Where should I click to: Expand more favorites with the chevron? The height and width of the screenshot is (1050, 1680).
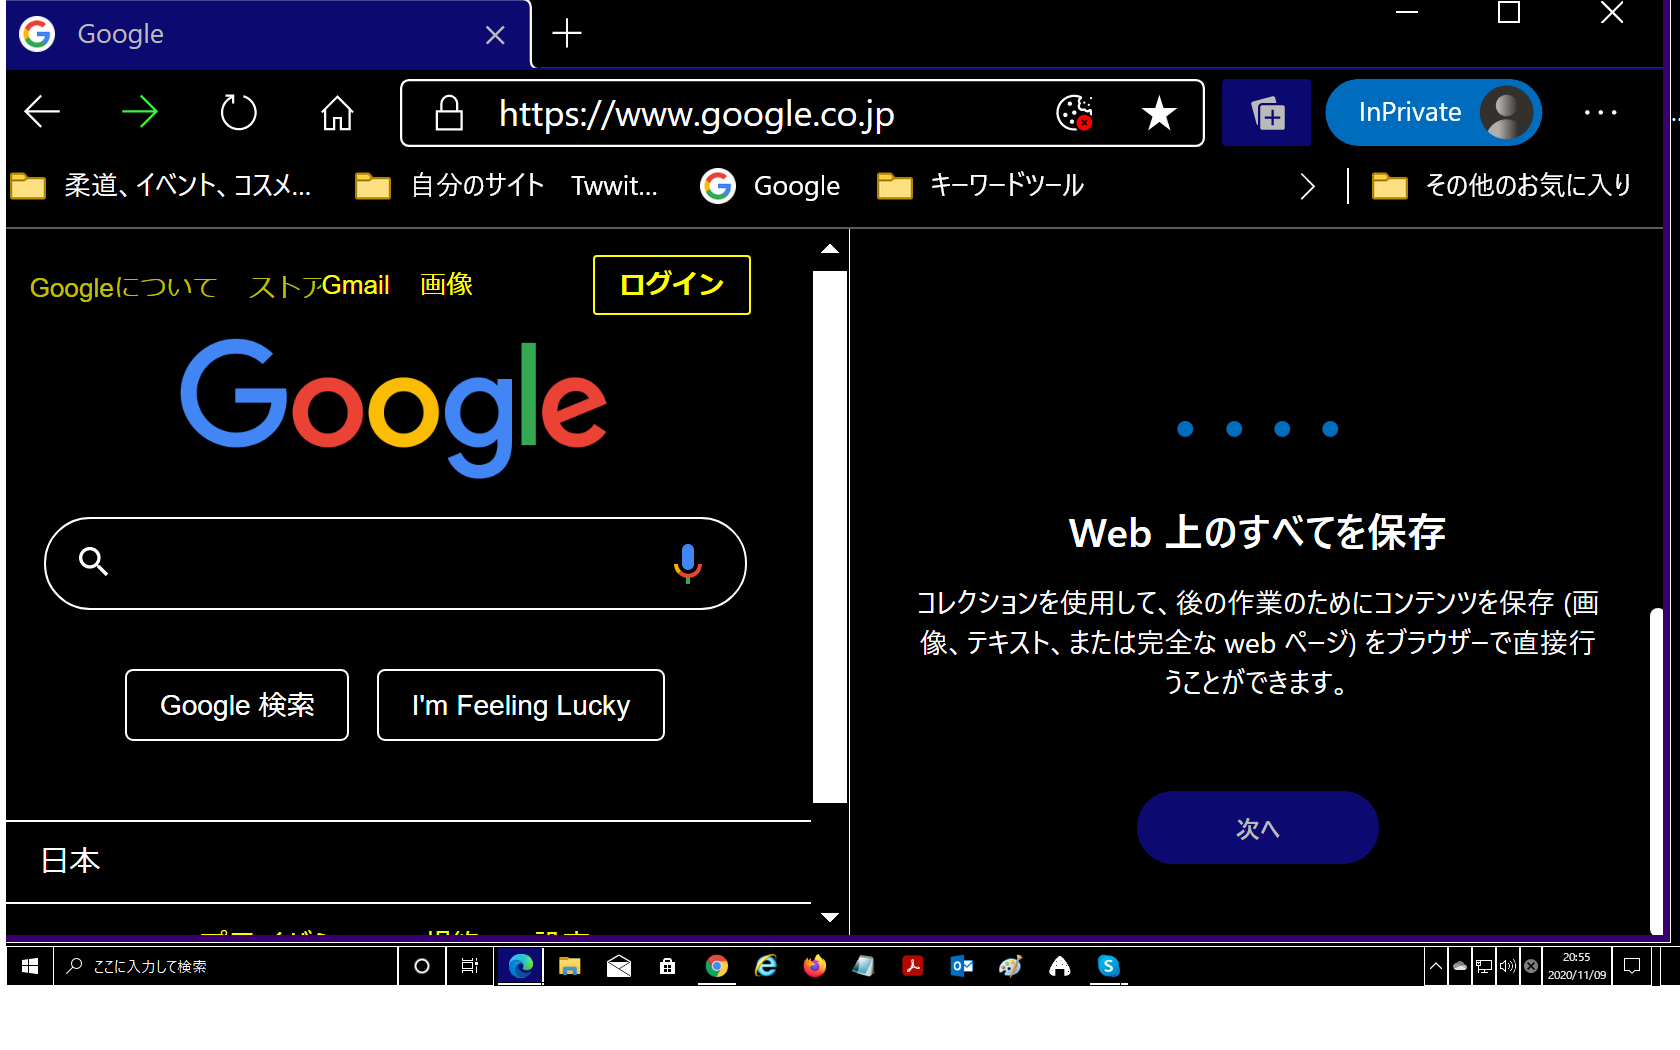pyautogui.click(x=1307, y=186)
